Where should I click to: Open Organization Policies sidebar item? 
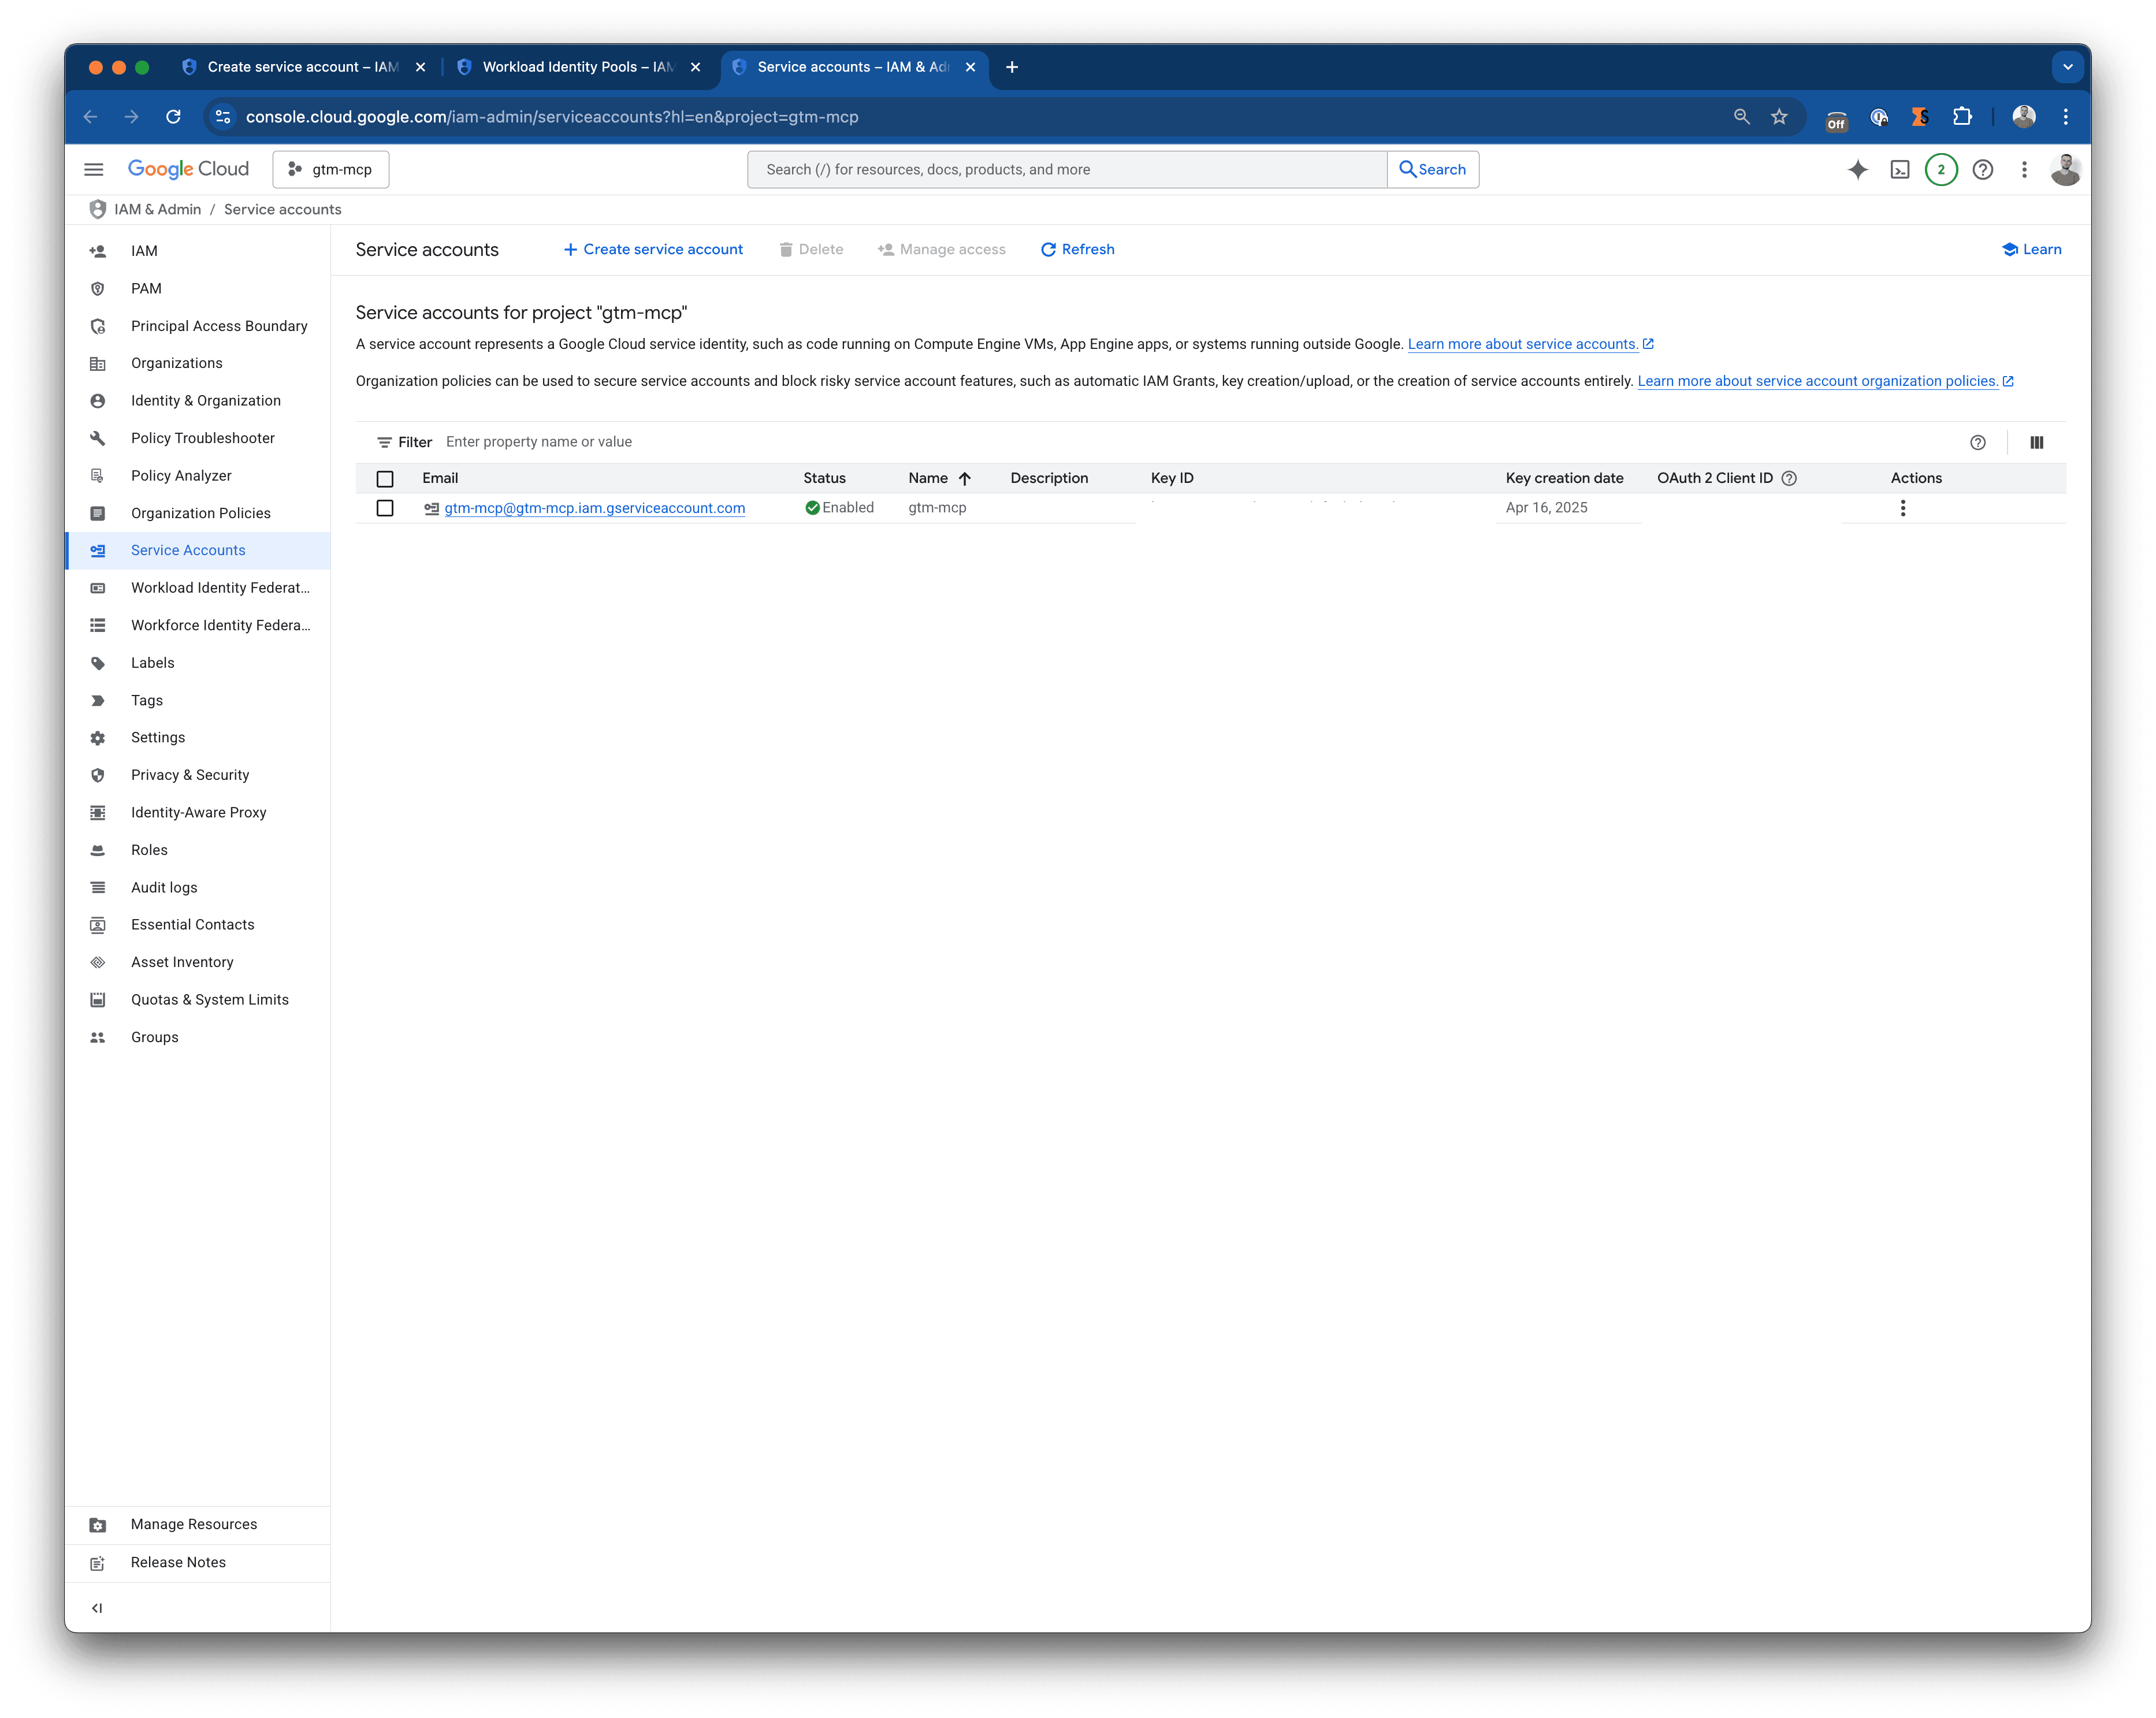click(198, 513)
